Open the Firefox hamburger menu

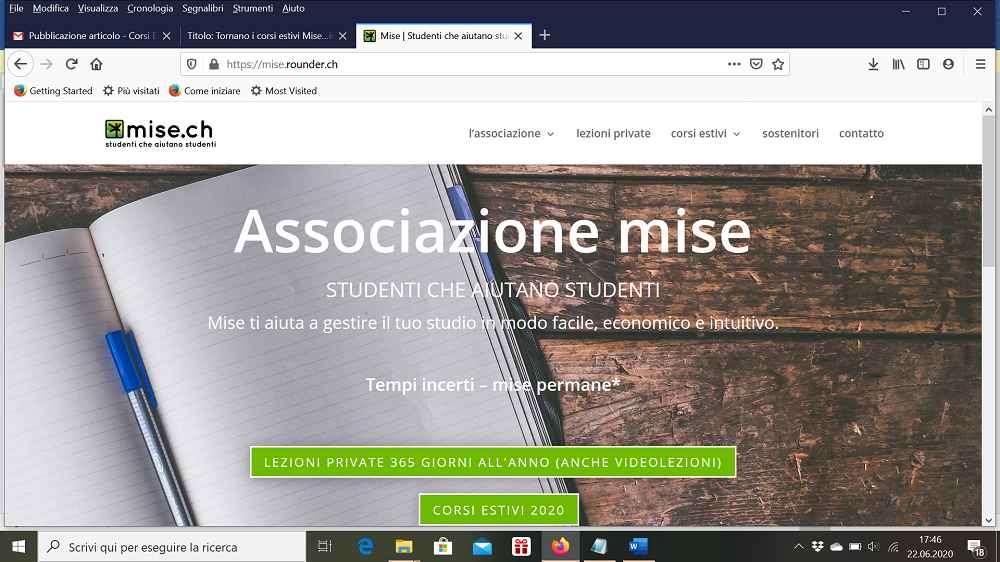pos(980,64)
